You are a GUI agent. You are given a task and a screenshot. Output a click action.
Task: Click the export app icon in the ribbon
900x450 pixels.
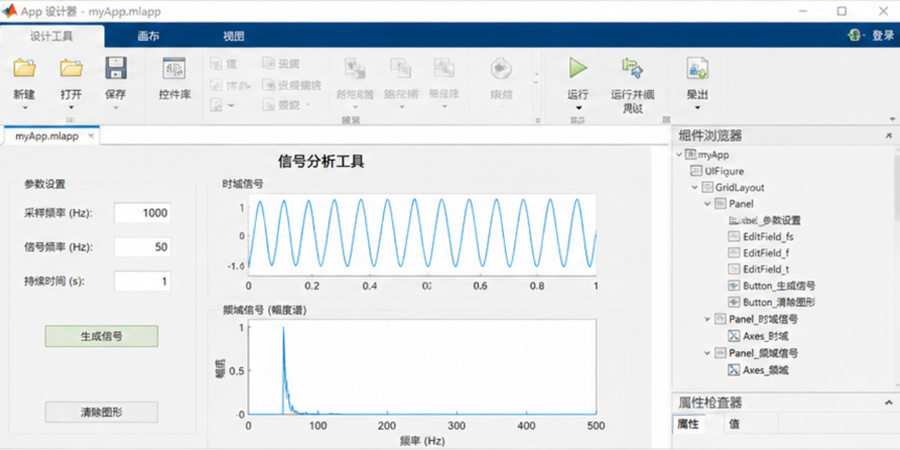(697, 68)
